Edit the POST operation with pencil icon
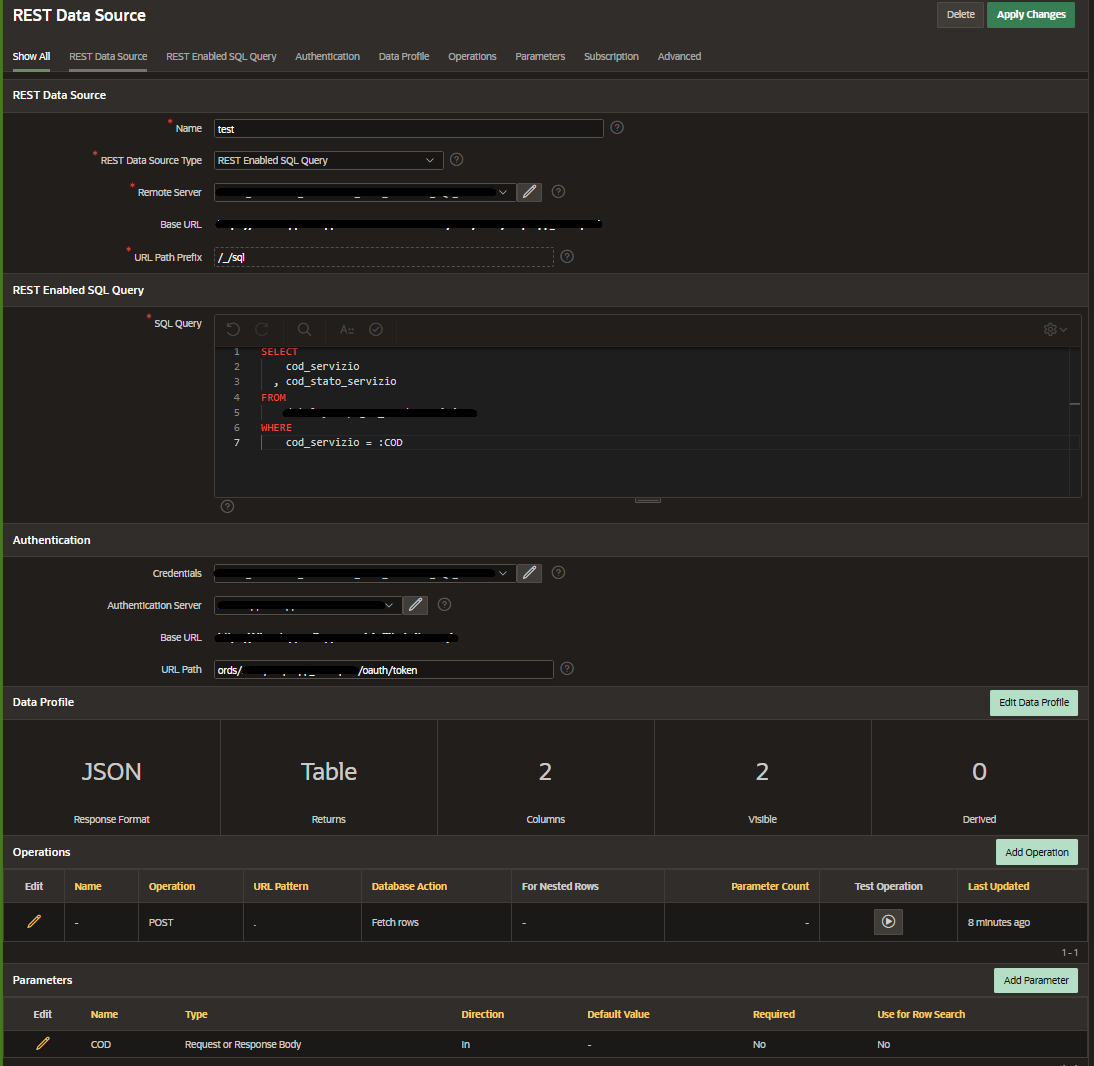 click(x=33, y=922)
